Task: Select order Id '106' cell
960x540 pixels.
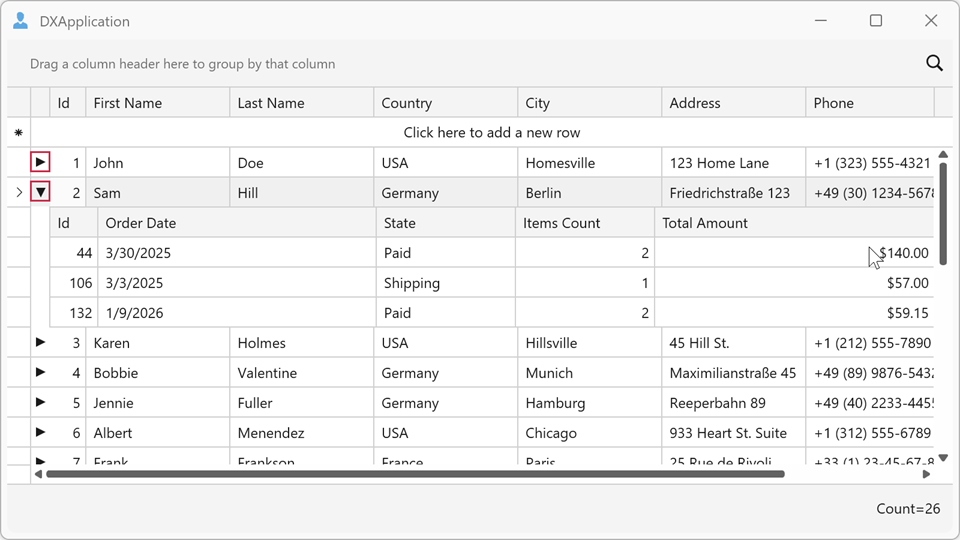Action: tap(73, 283)
